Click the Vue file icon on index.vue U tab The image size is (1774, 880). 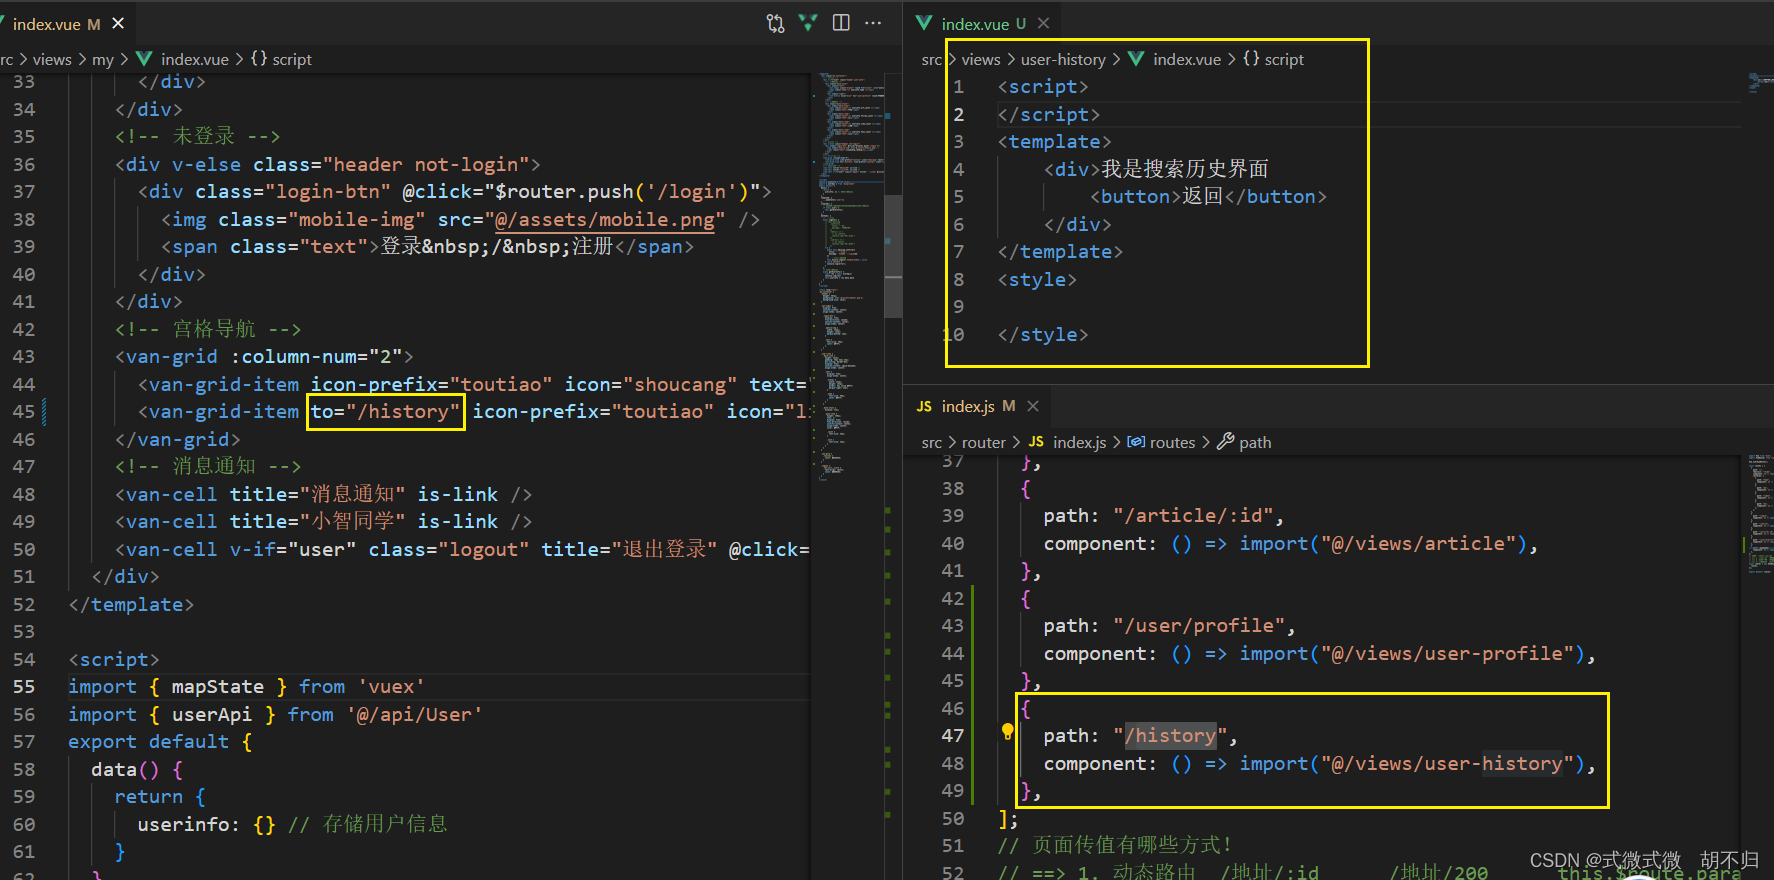(924, 23)
